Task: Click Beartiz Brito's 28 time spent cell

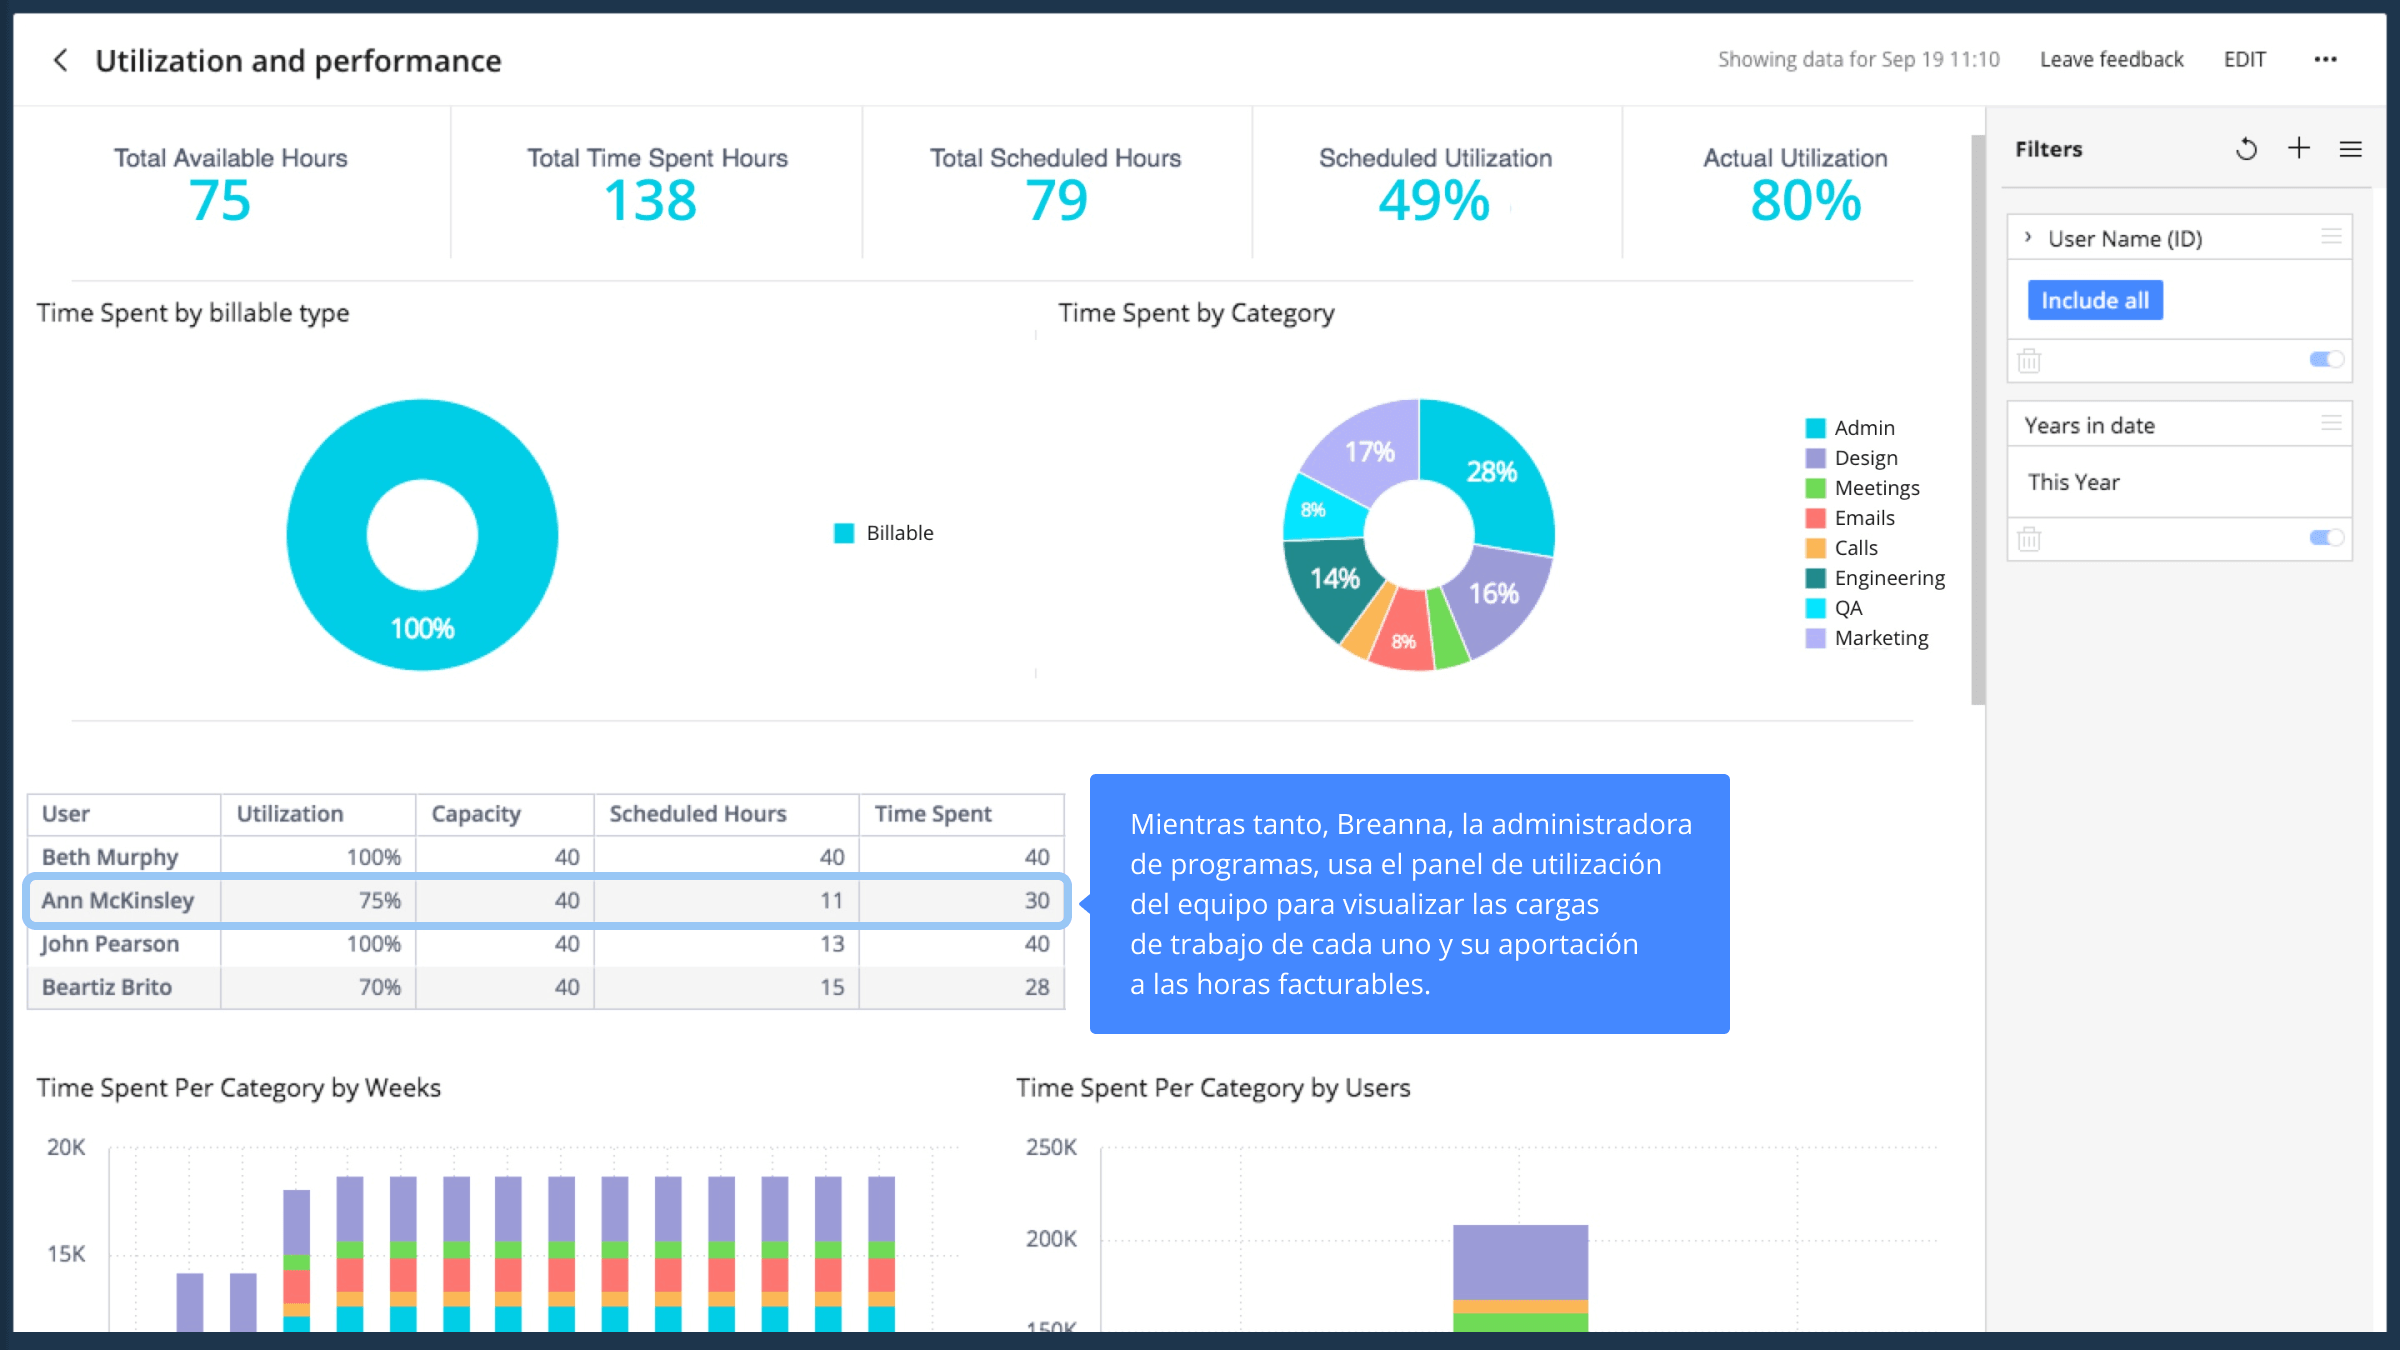Action: [962, 987]
